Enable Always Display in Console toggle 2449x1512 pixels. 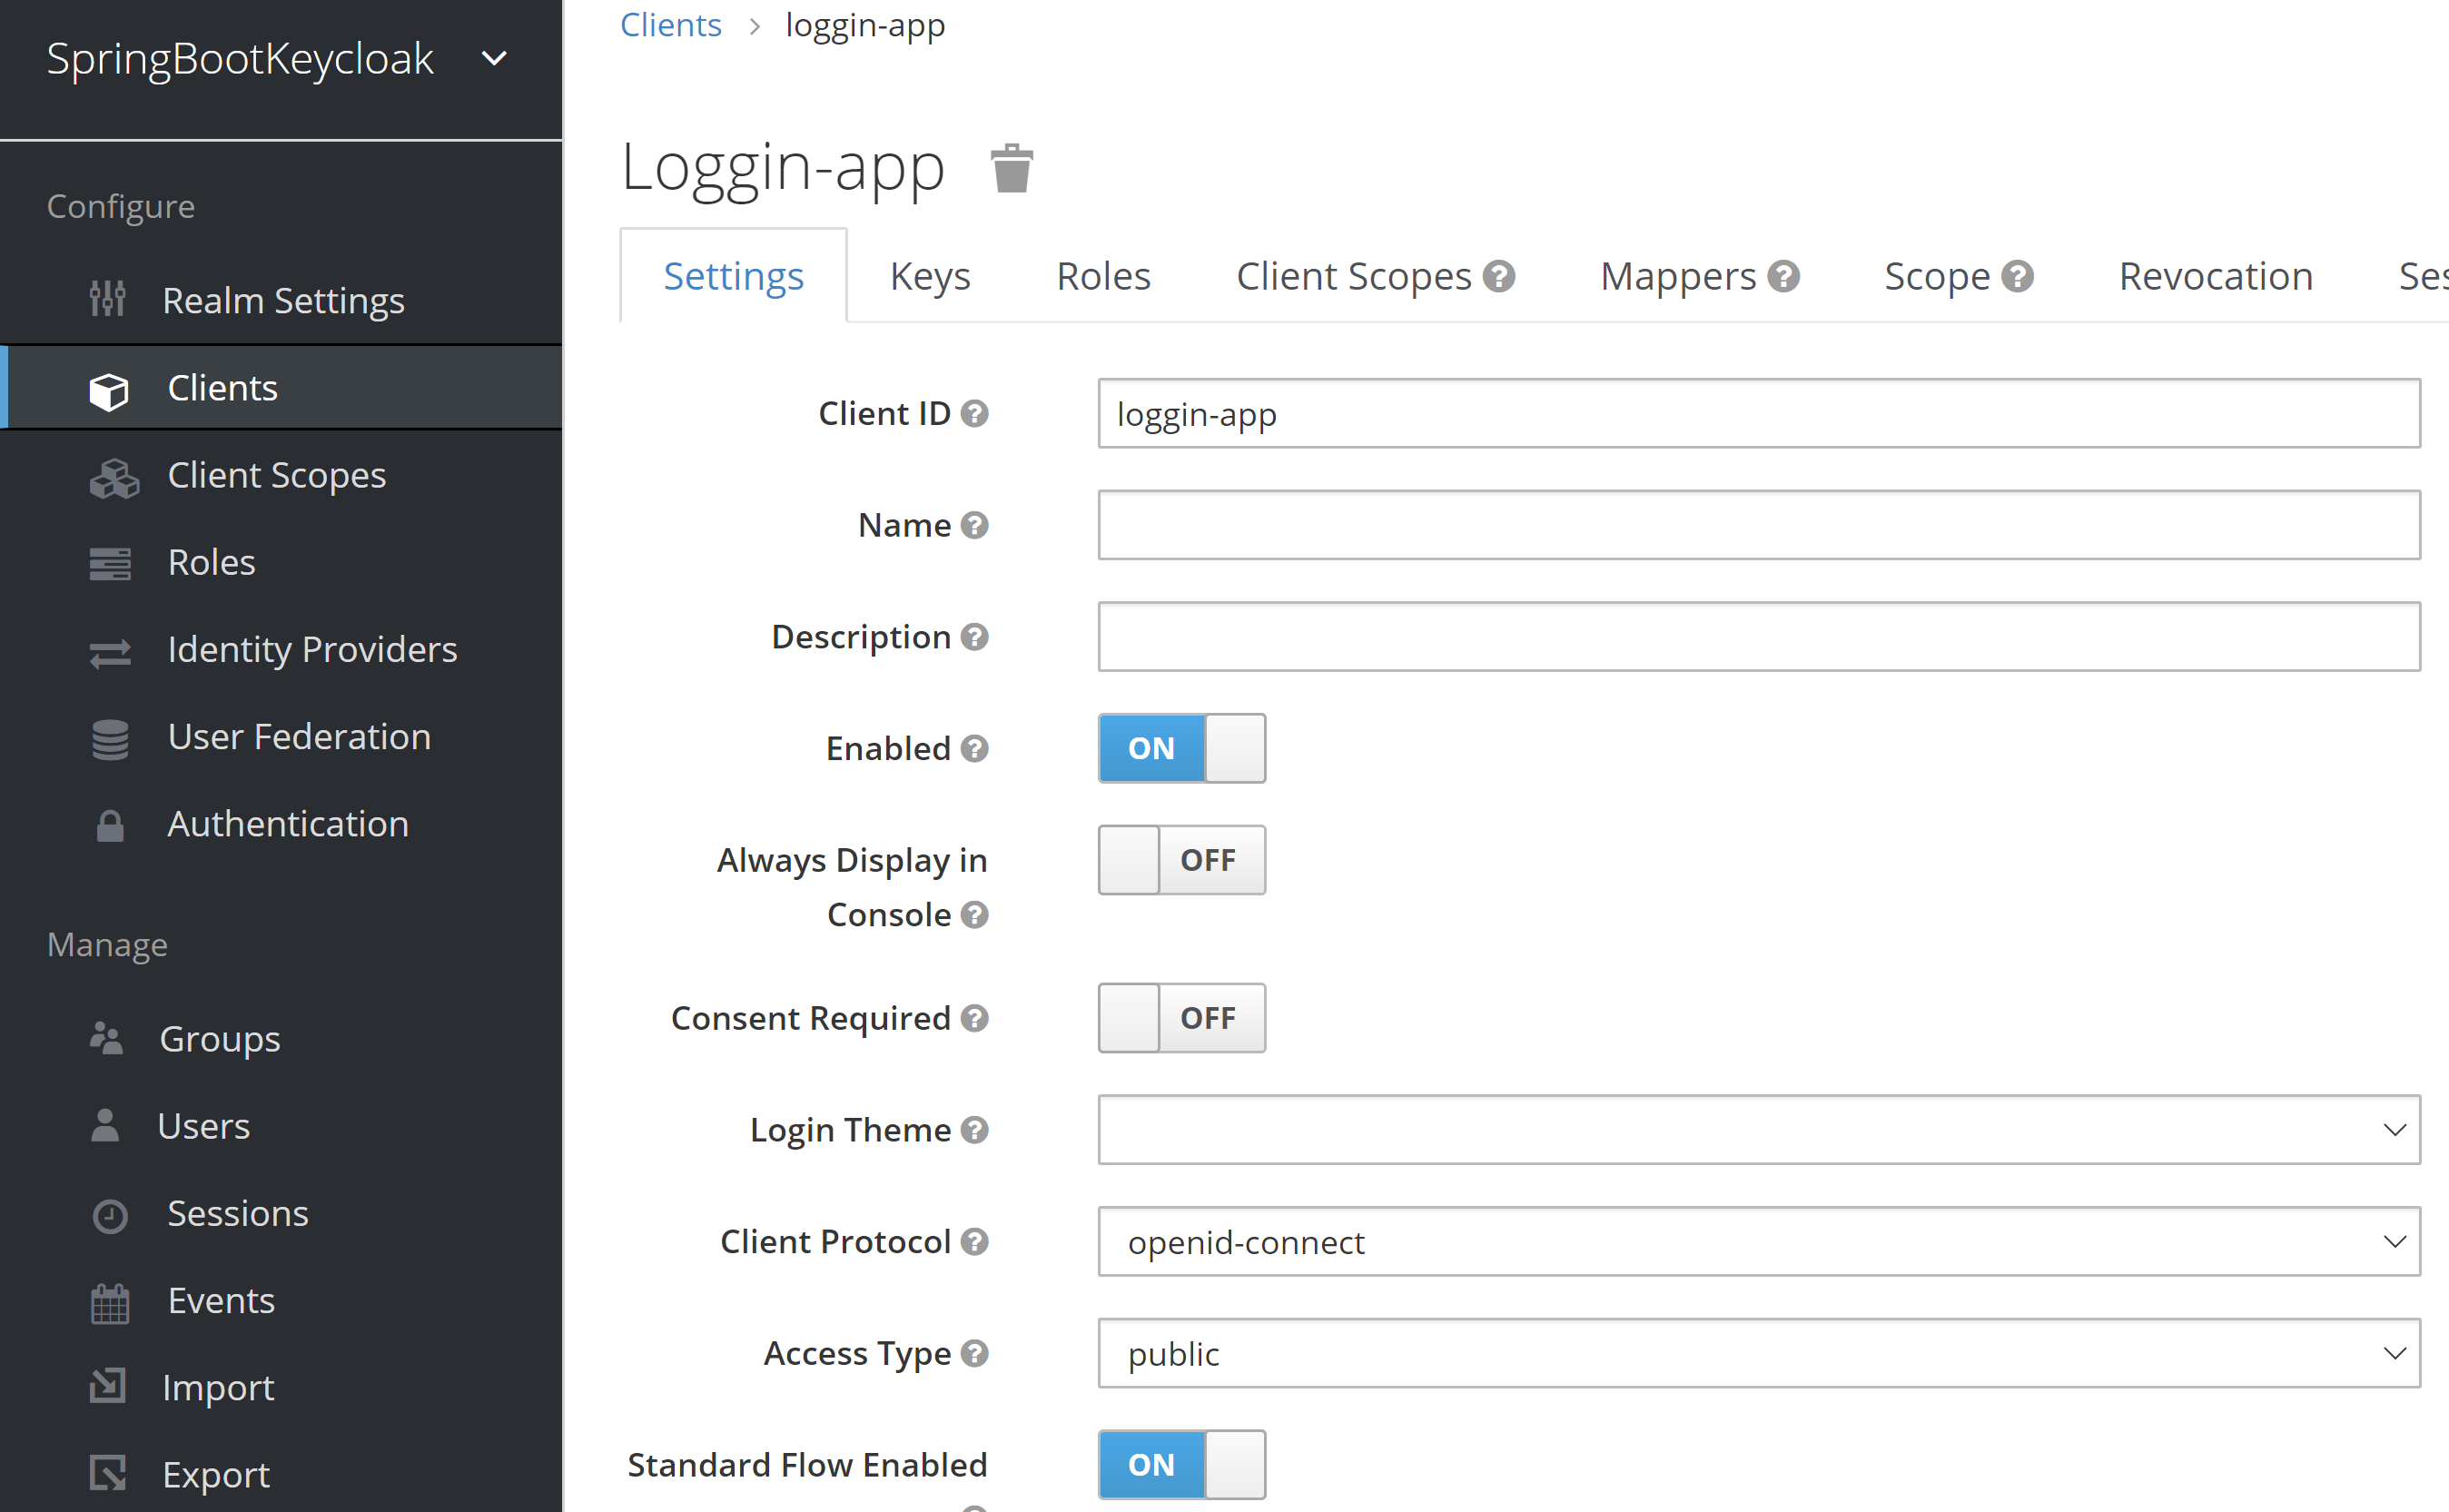pyautogui.click(x=1180, y=859)
